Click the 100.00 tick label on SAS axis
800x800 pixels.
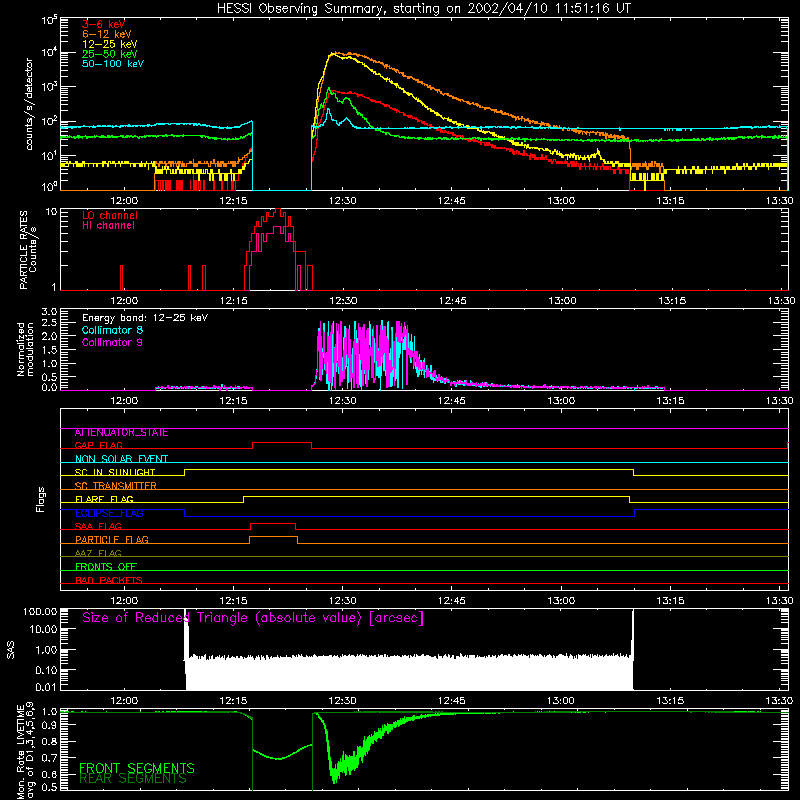point(40,611)
